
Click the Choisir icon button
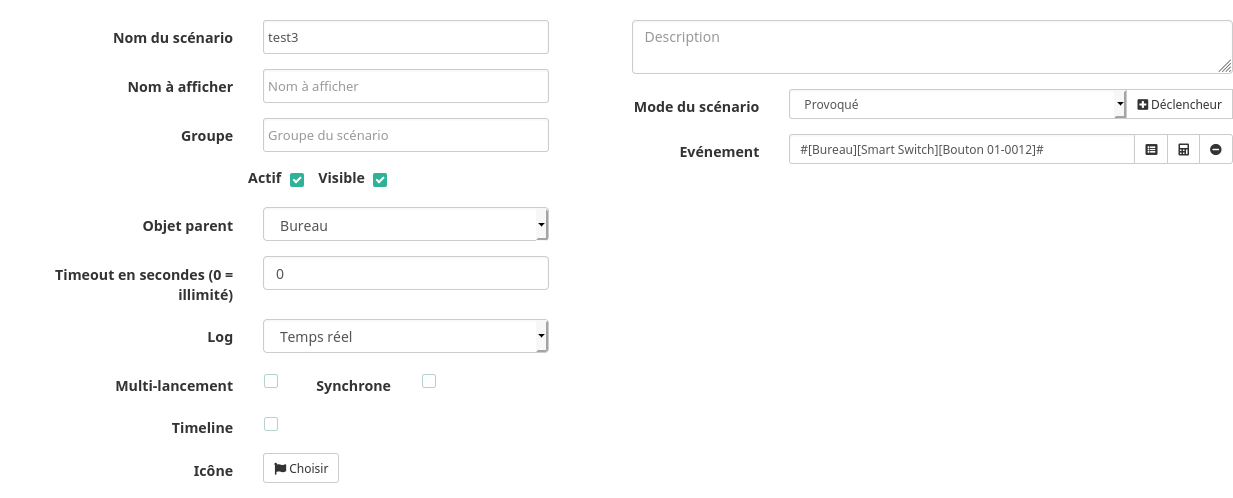coord(301,468)
